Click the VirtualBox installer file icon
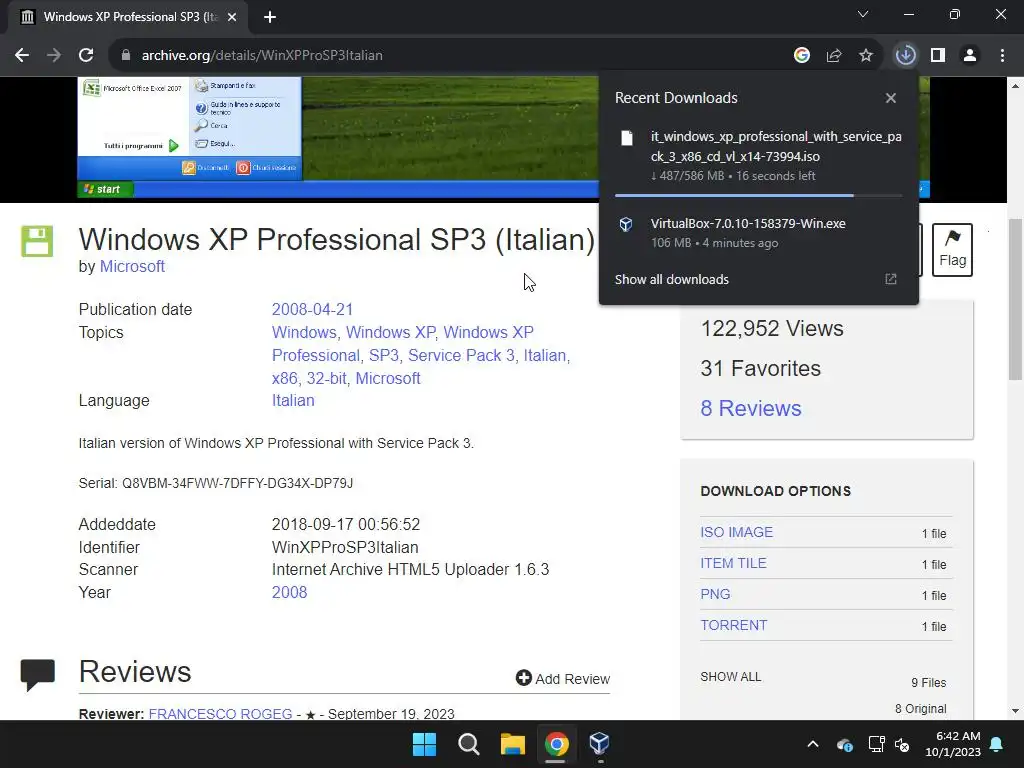 pos(626,225)
